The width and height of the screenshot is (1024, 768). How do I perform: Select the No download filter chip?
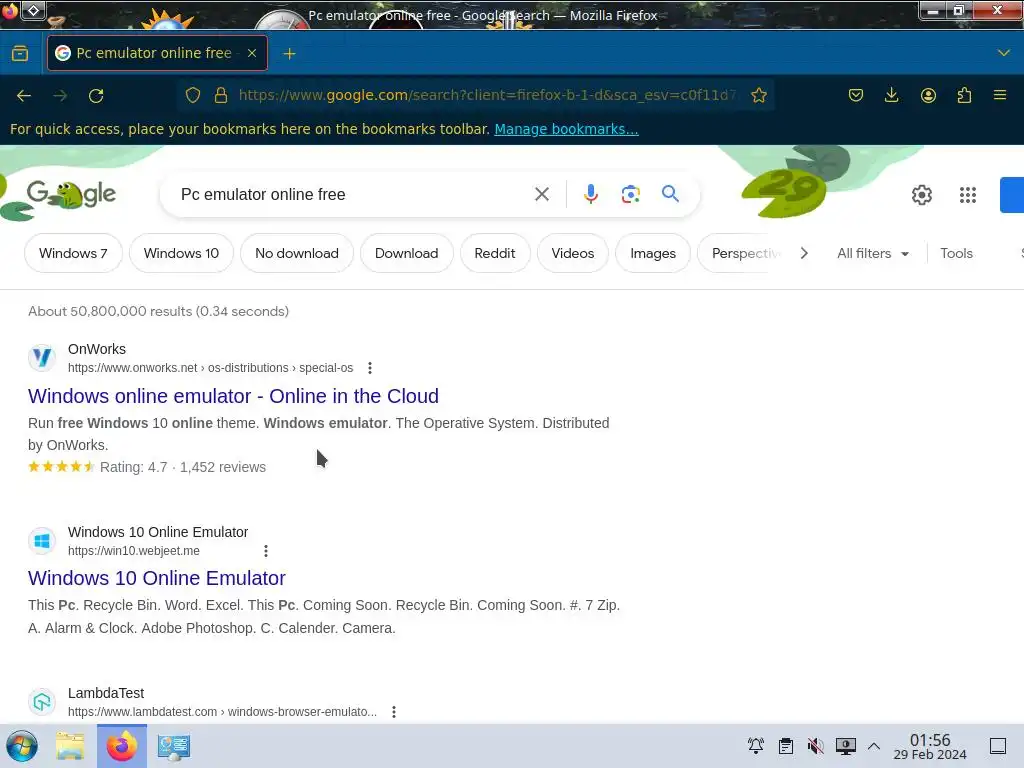pos(296,253)
